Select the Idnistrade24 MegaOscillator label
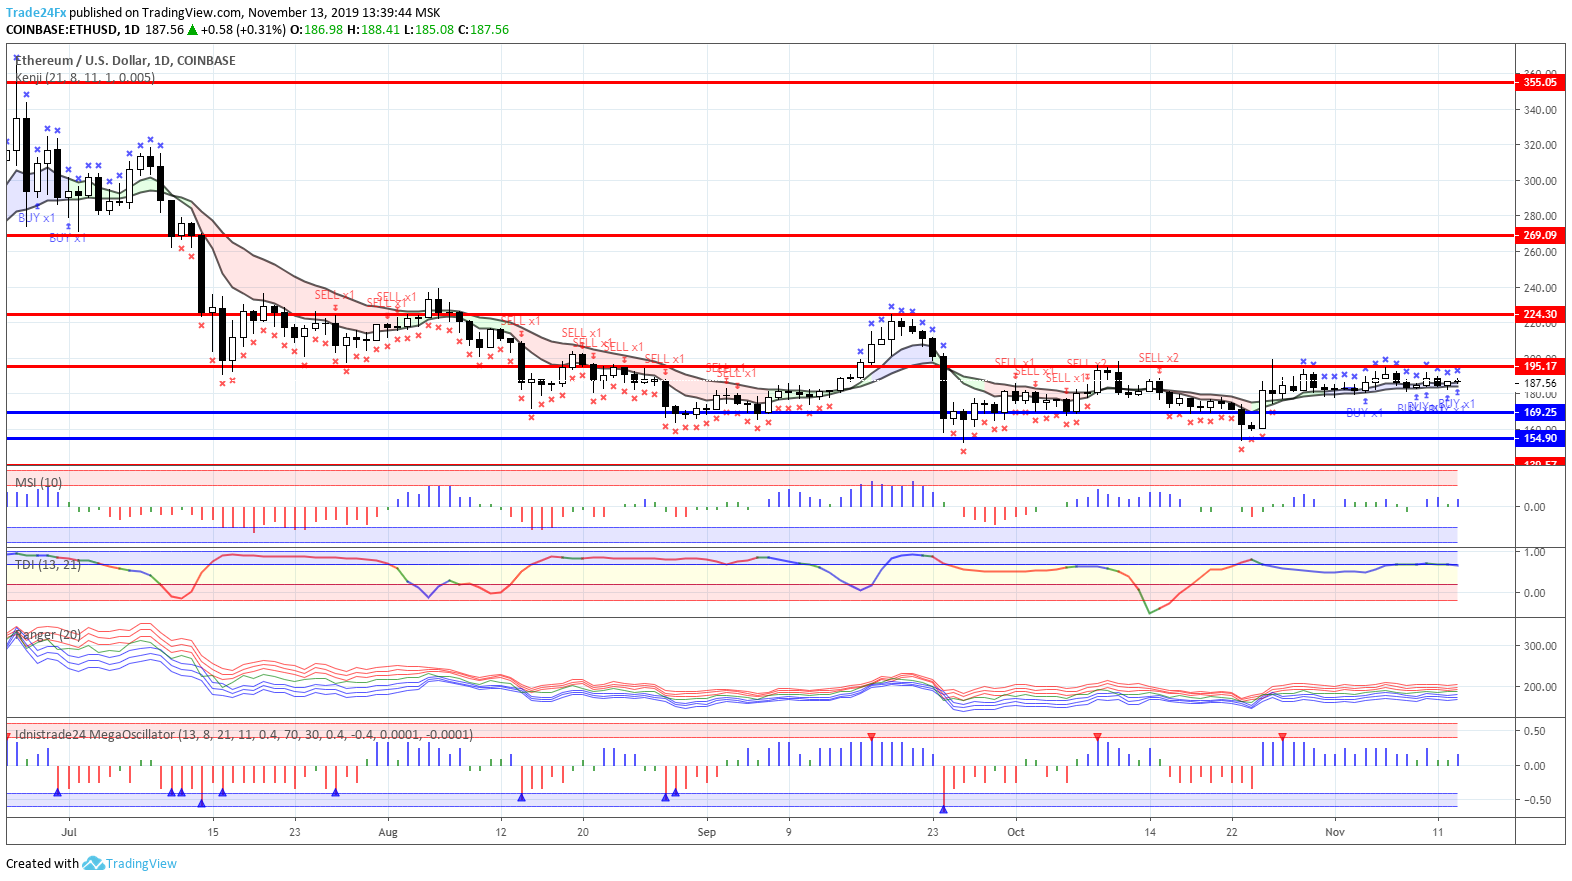Screen dimensions: 1572x881 click(x=244, y=734)
